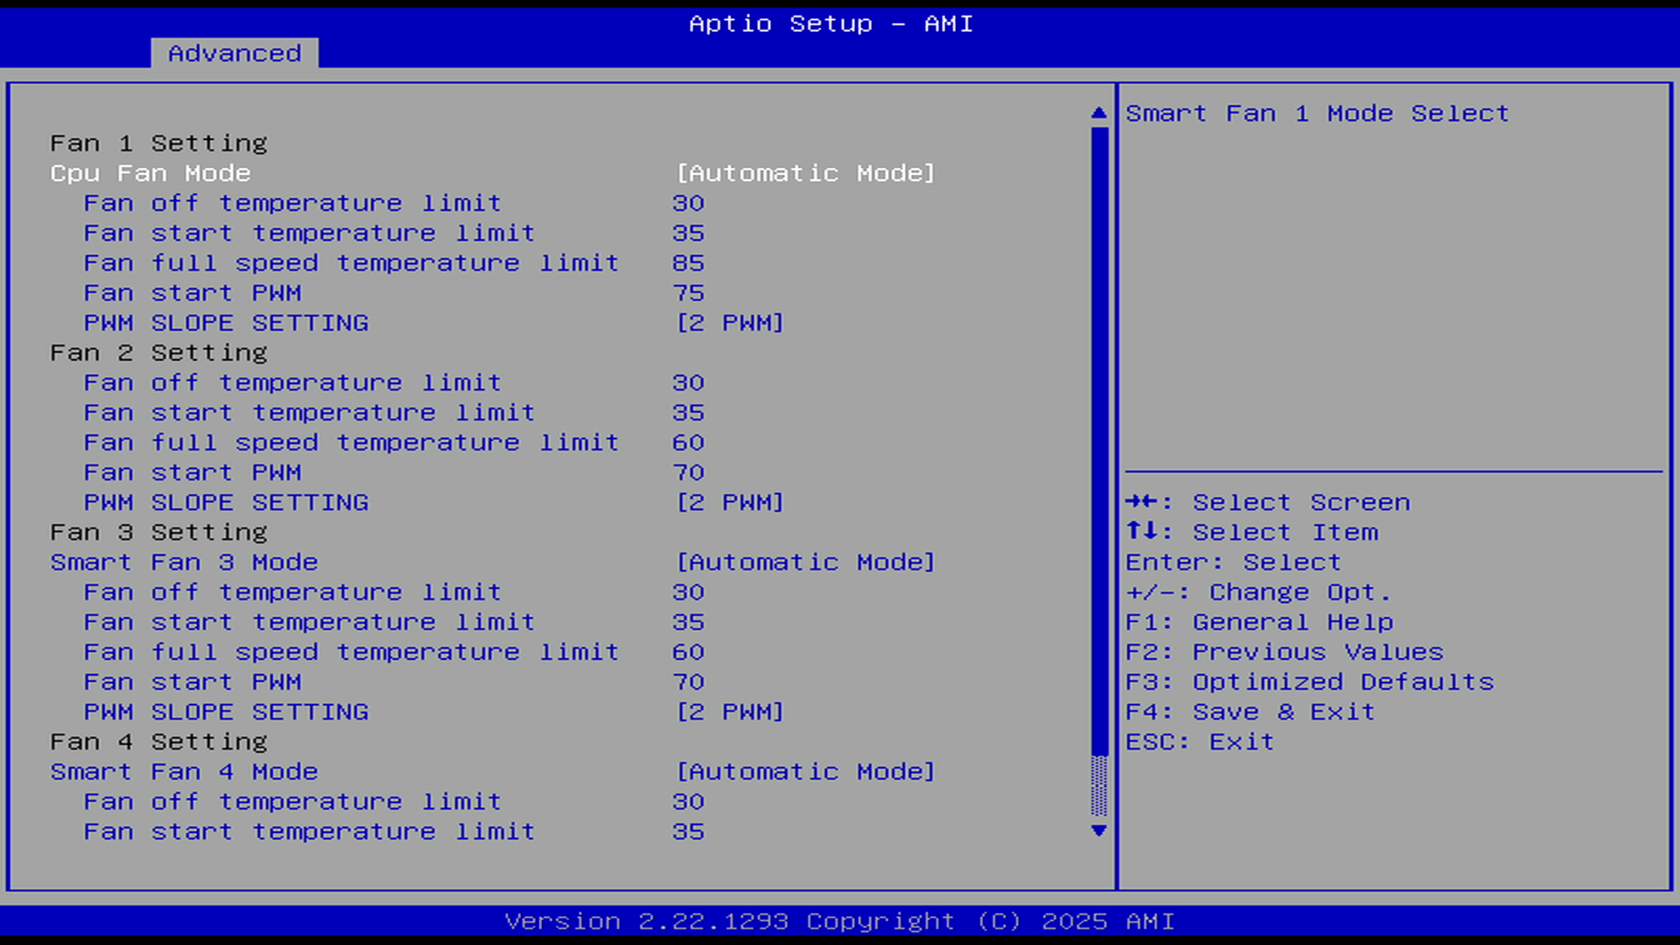Click the Version 2.22.1293 copyright footer

(839, 921)
